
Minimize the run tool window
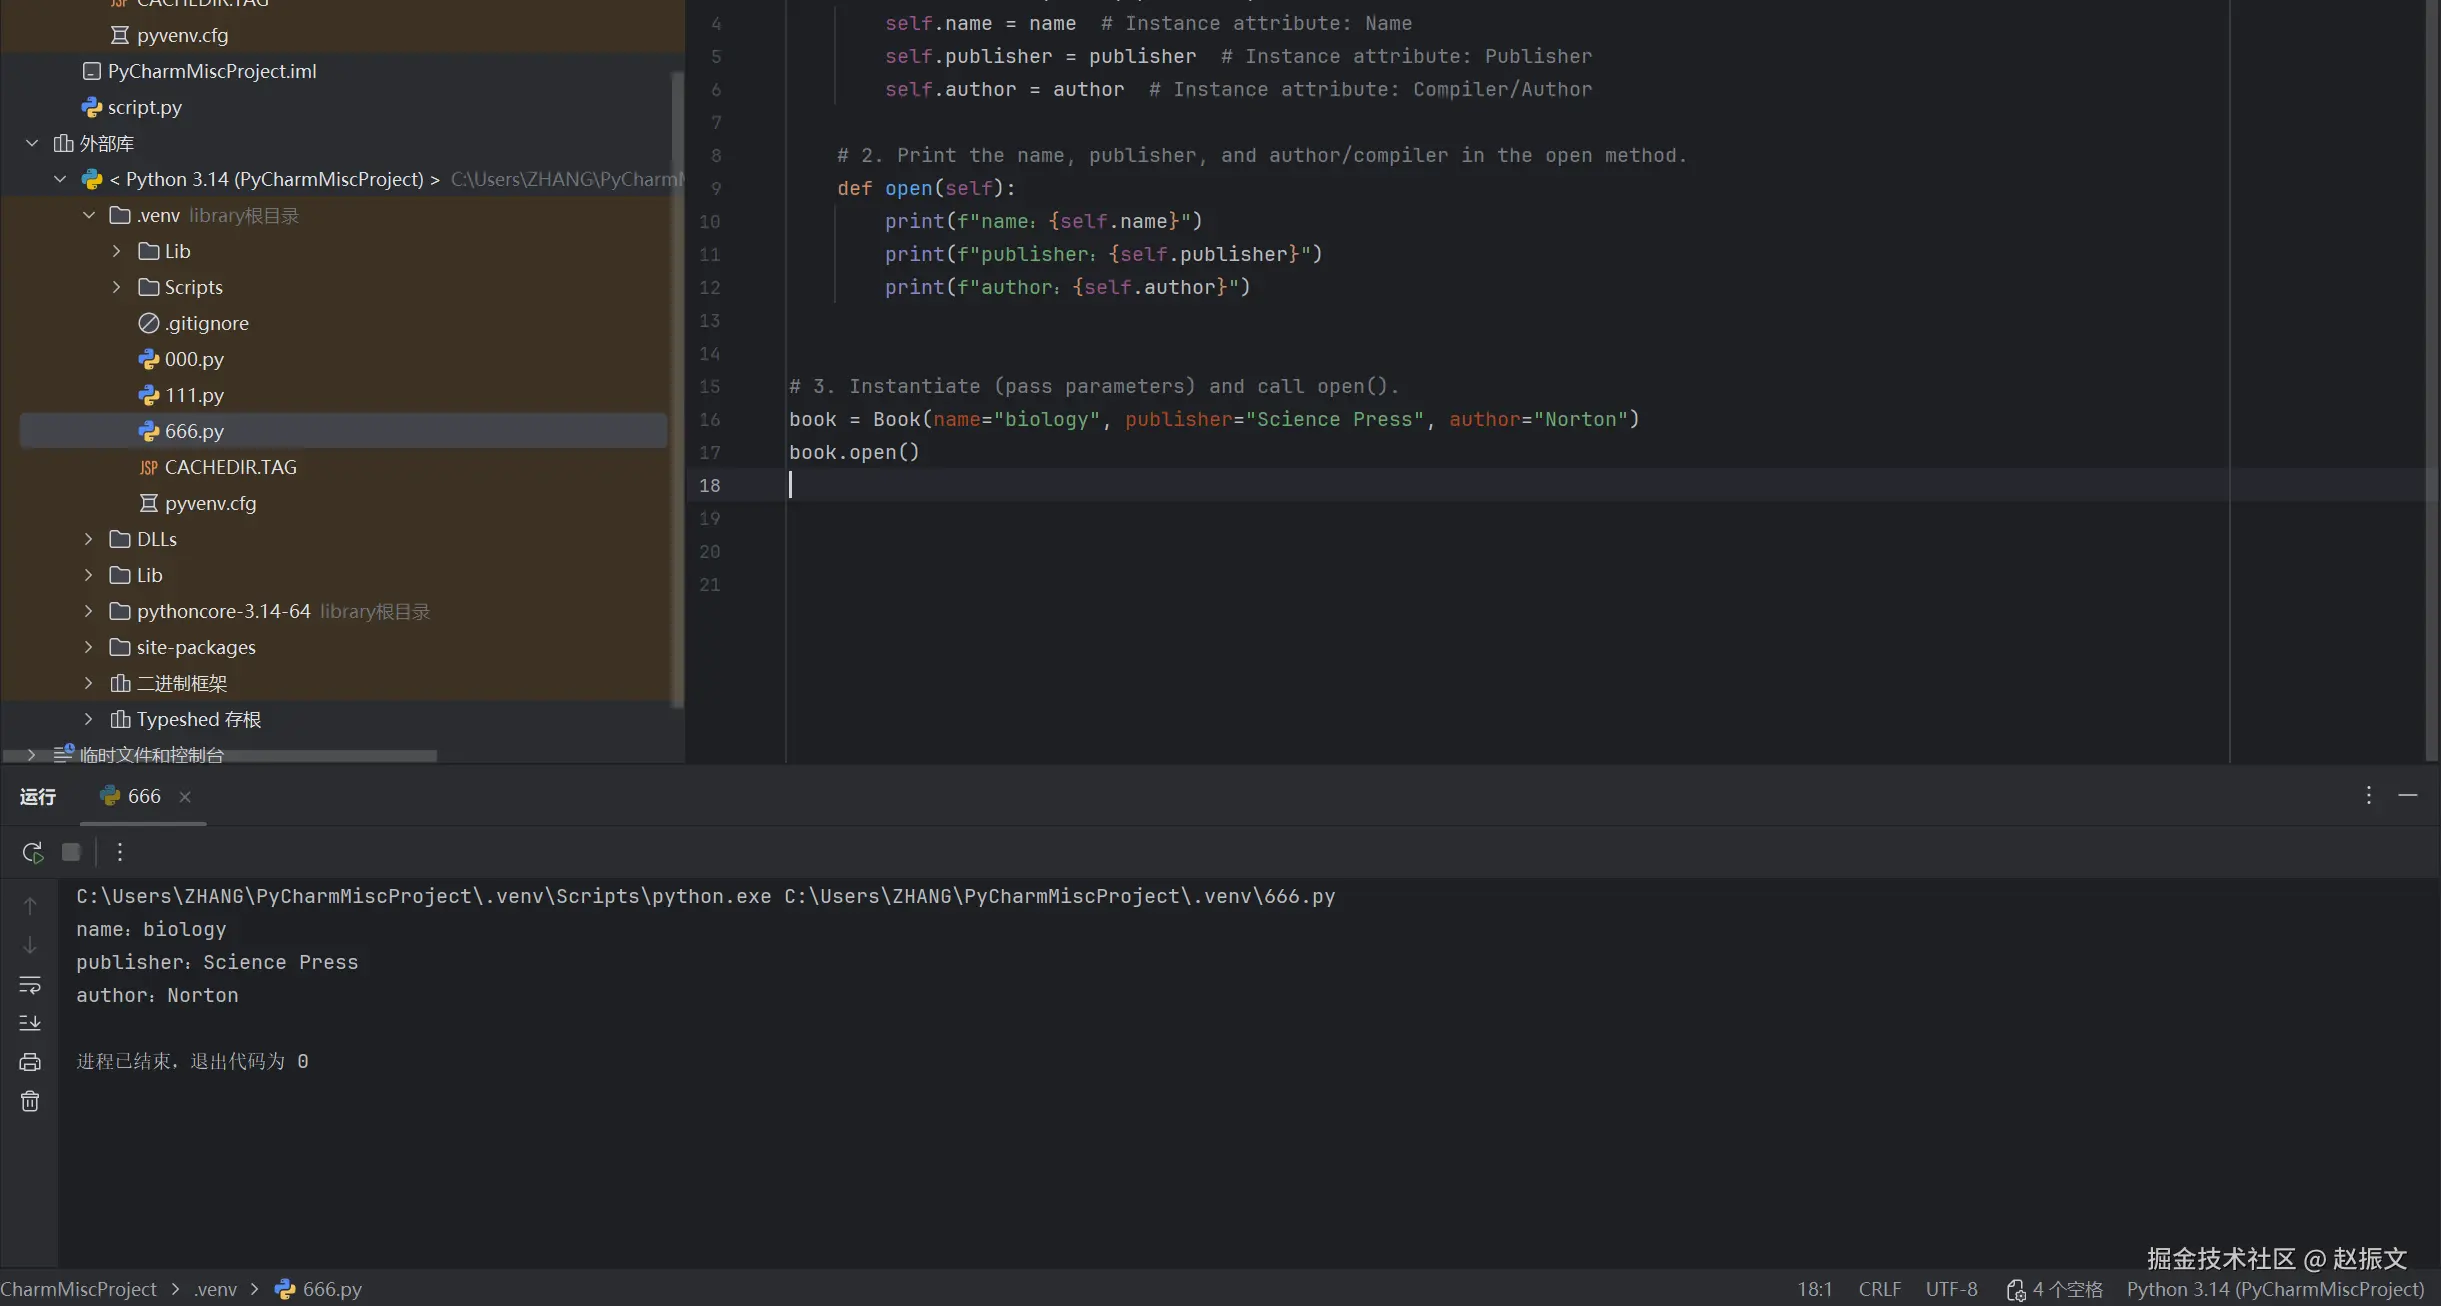(2408, 795)
